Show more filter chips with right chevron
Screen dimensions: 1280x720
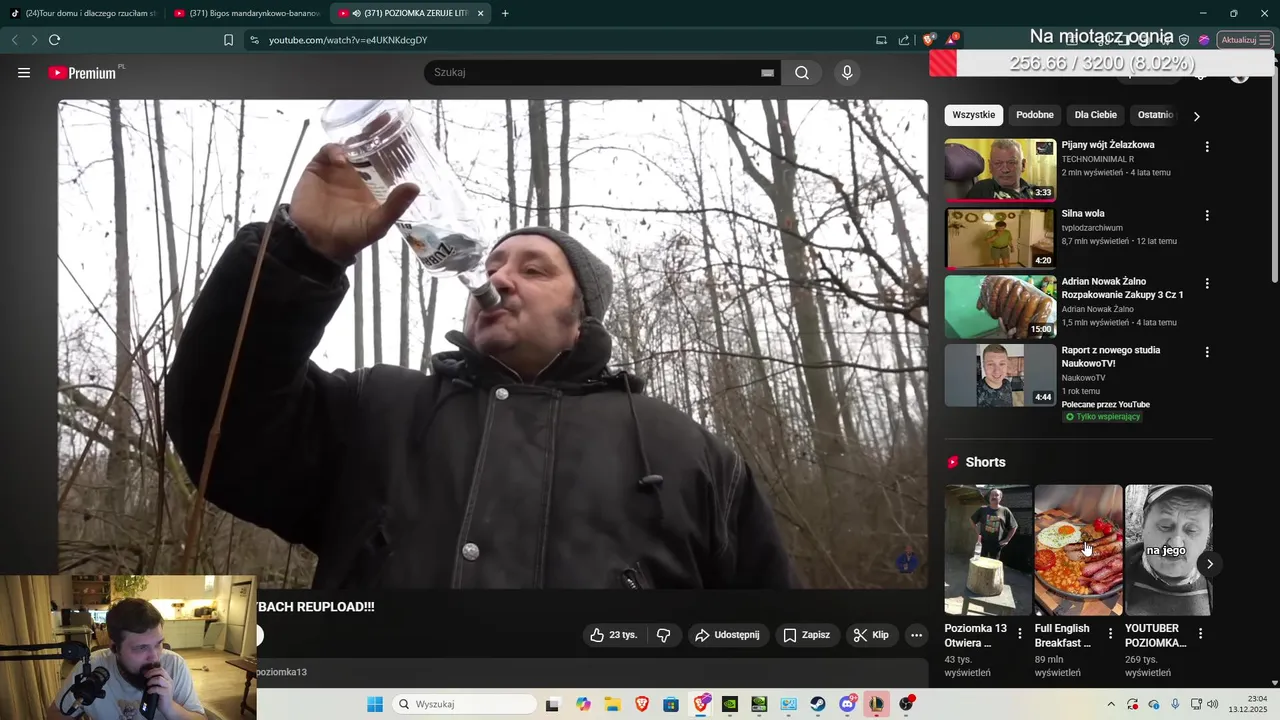tap(1196, 116)
